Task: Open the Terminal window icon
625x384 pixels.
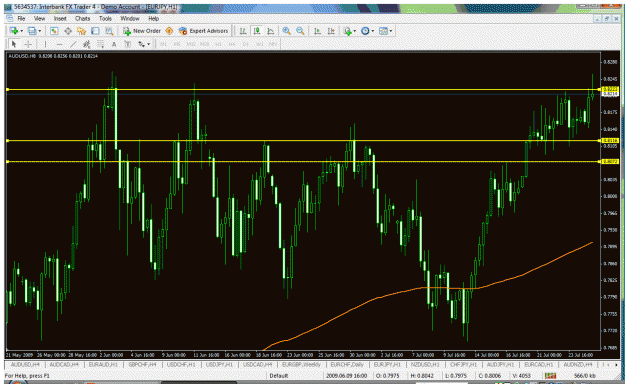Action: click(95, 31)
